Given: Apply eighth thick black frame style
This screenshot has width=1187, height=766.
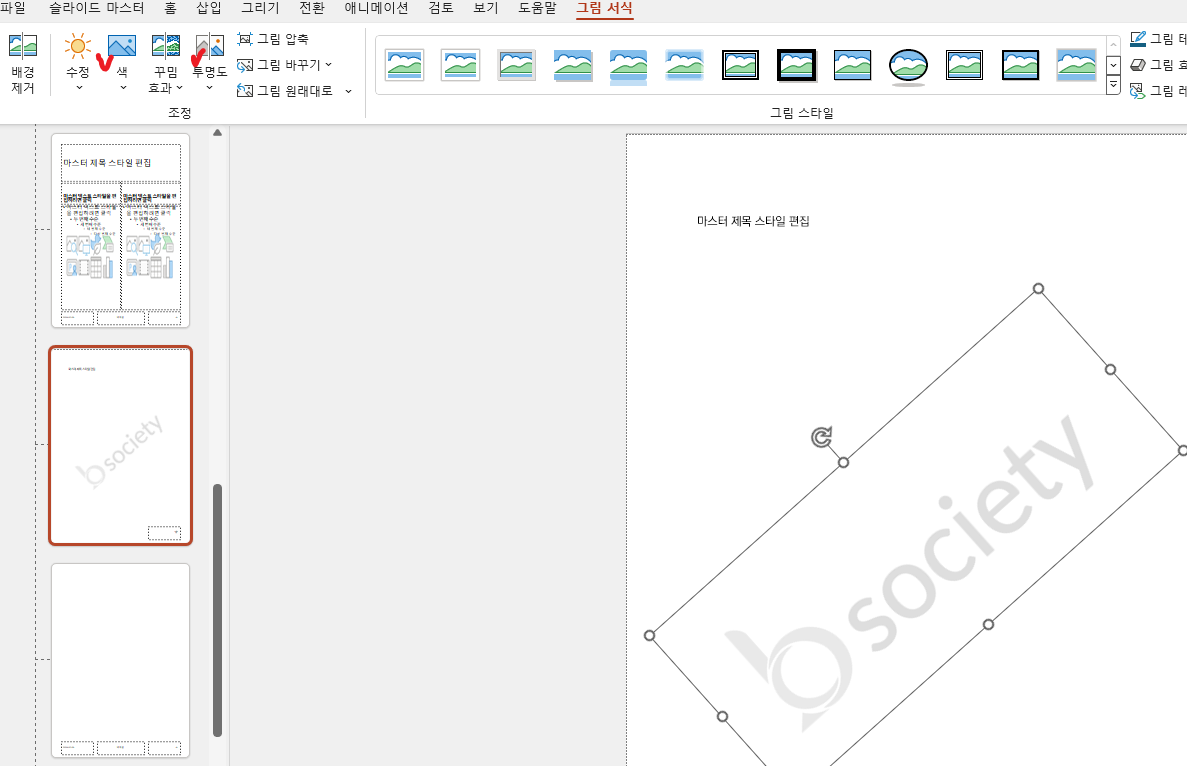Looking at the screenshot, I should pos(796,65).
